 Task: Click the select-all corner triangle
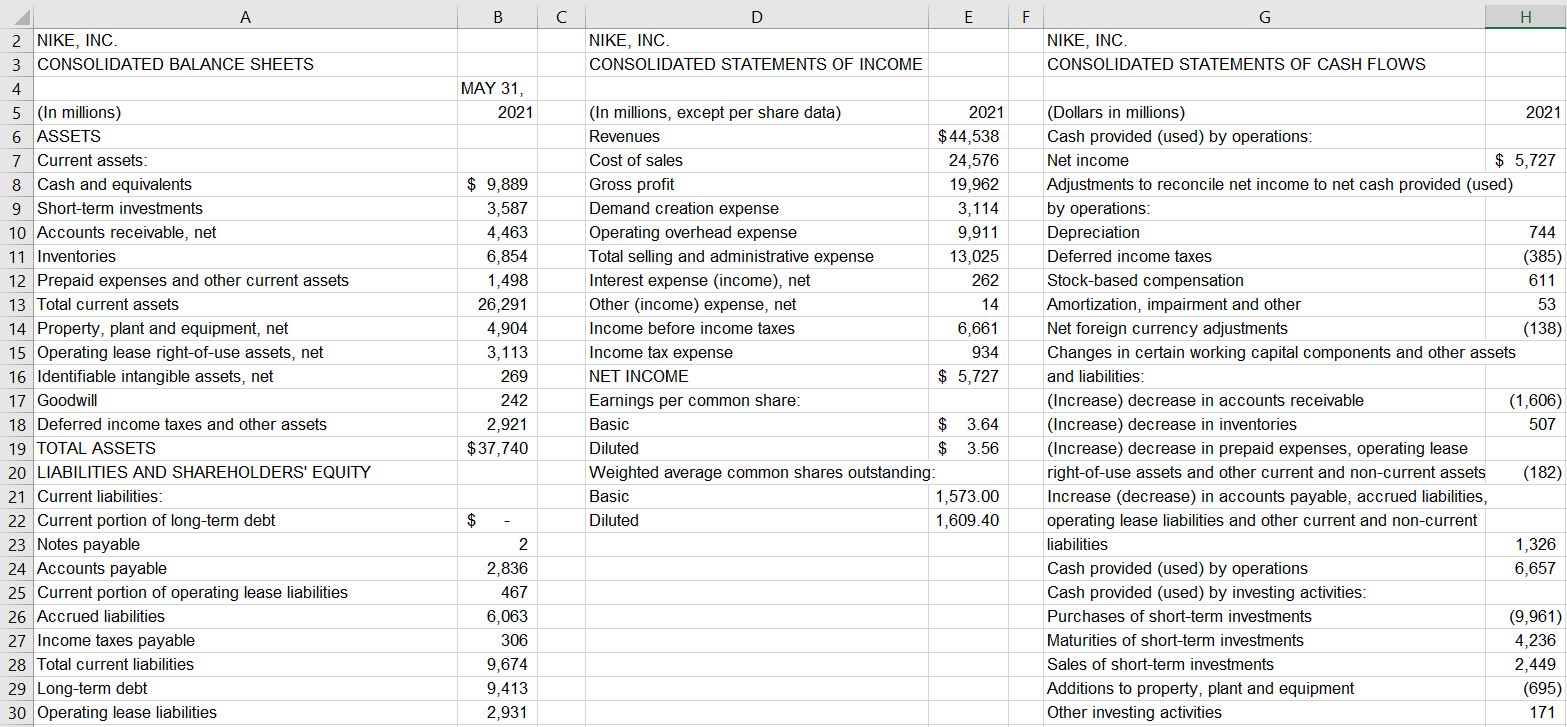click(x=17, y=15)
